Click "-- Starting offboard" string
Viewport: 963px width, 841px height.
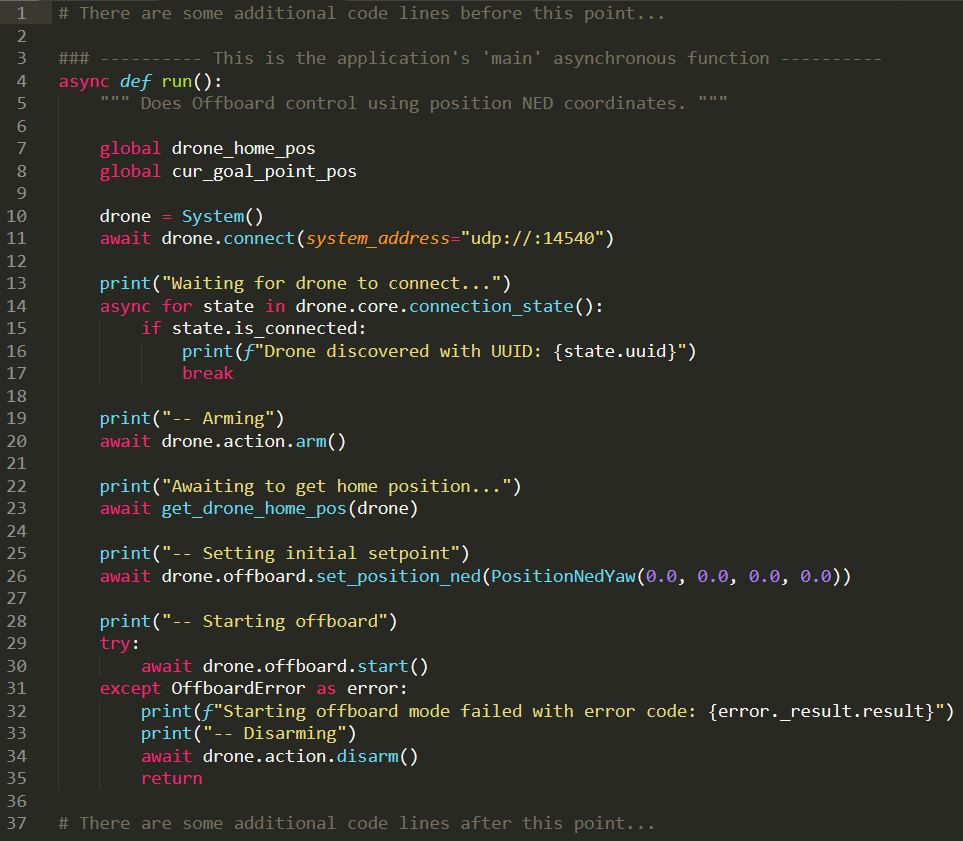coord(275,621)
